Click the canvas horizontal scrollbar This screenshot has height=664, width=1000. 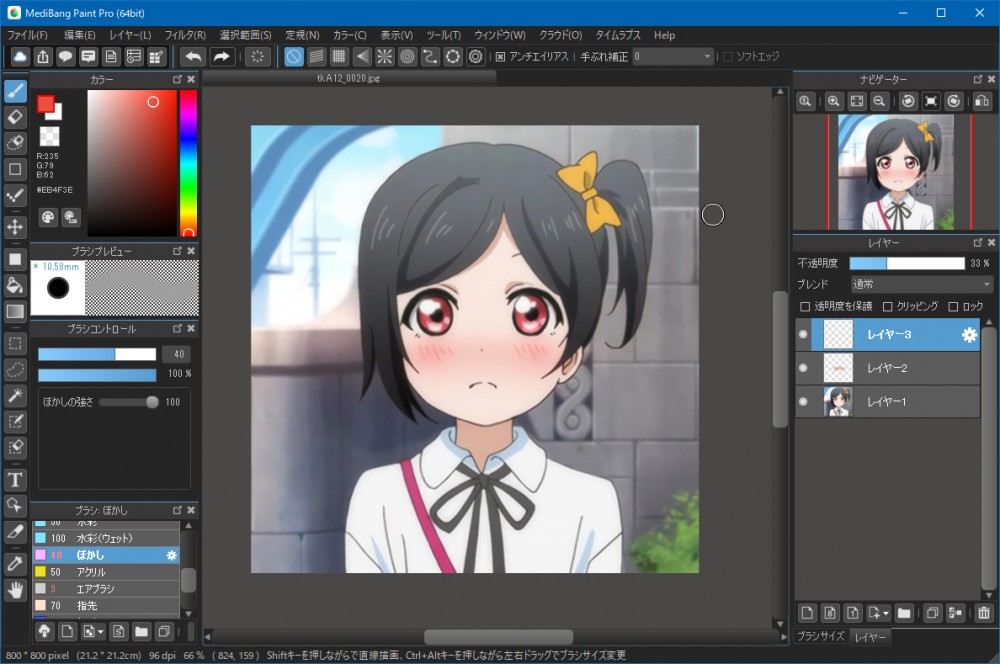[x=497, y=637]
